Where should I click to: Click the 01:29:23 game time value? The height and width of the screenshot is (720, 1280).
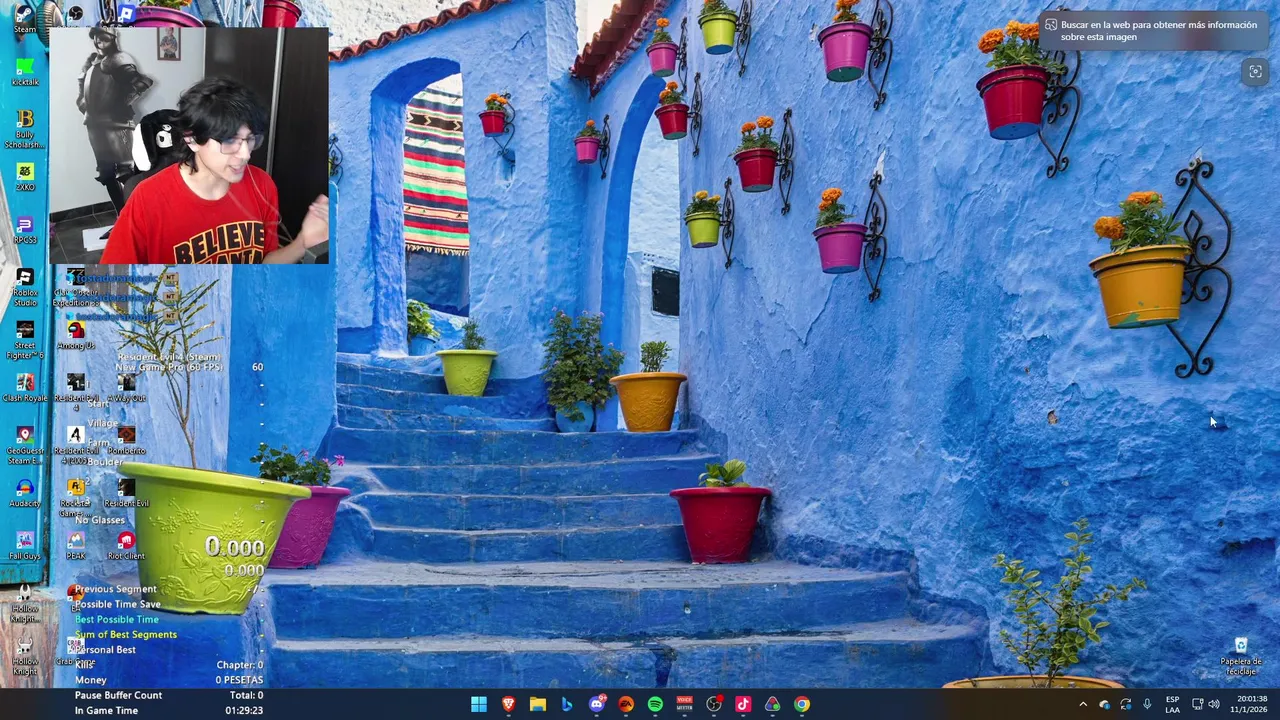244,711
